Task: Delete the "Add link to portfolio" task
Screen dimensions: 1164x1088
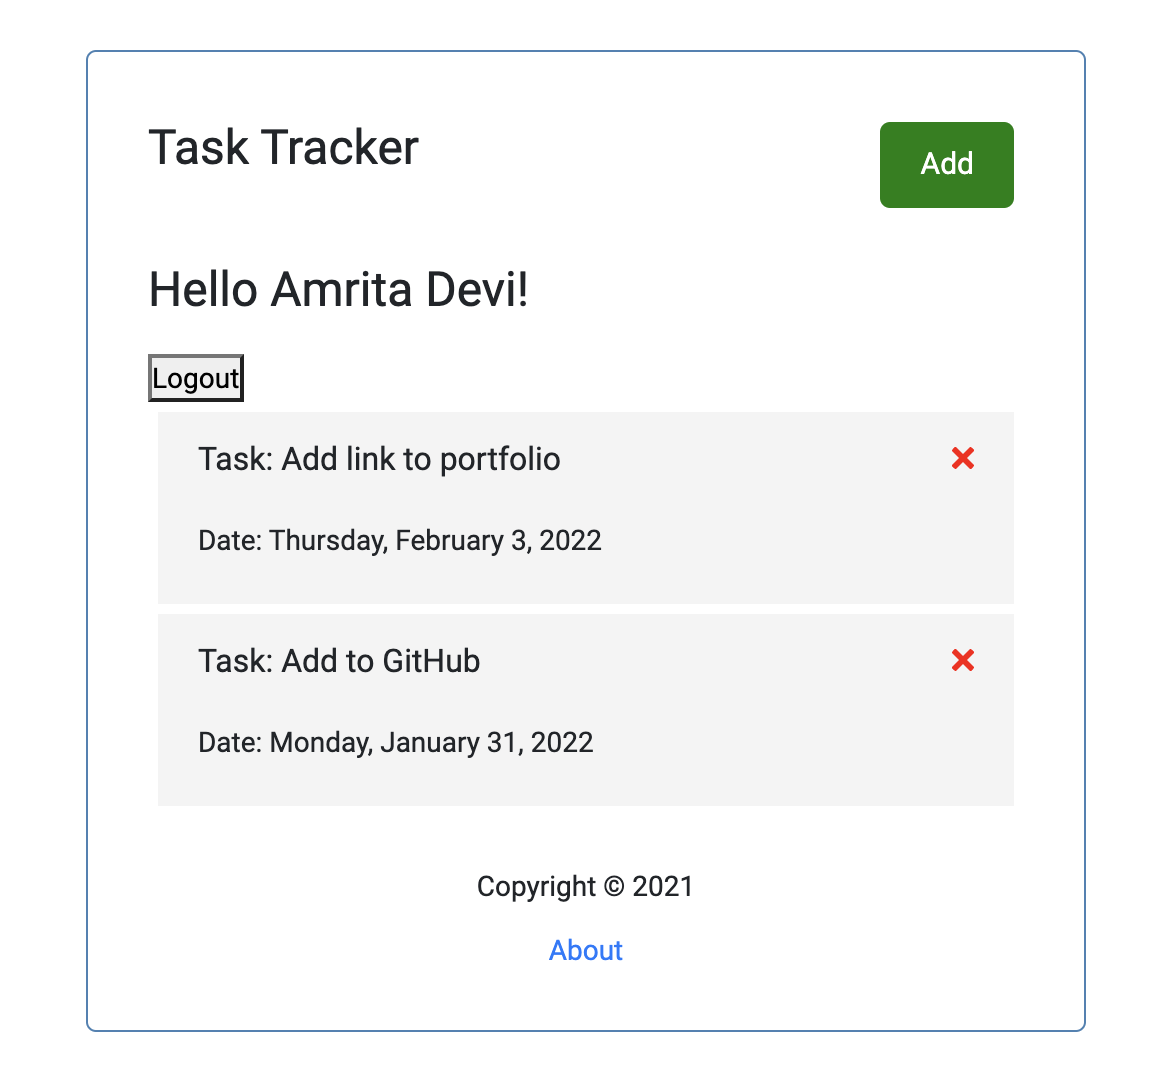Action: [x=963, y=459]
